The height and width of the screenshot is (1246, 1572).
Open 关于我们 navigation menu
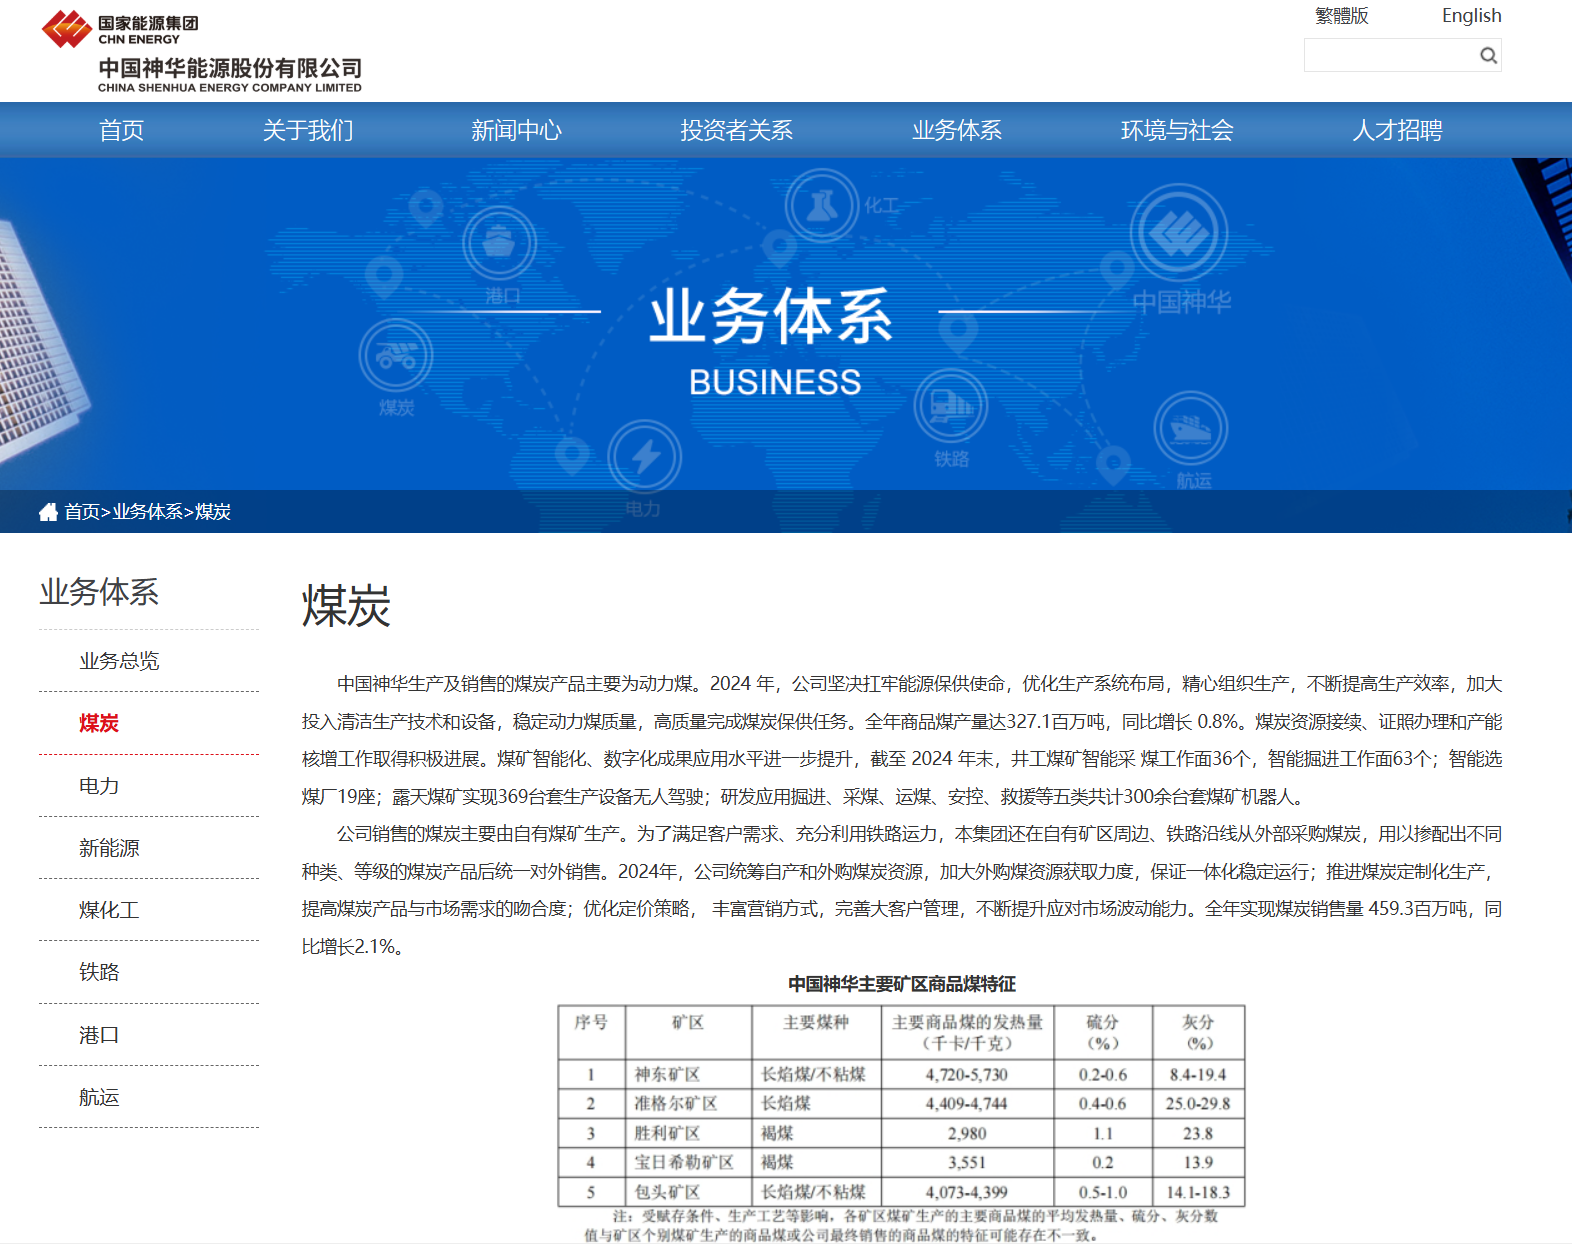click(308, 130)
